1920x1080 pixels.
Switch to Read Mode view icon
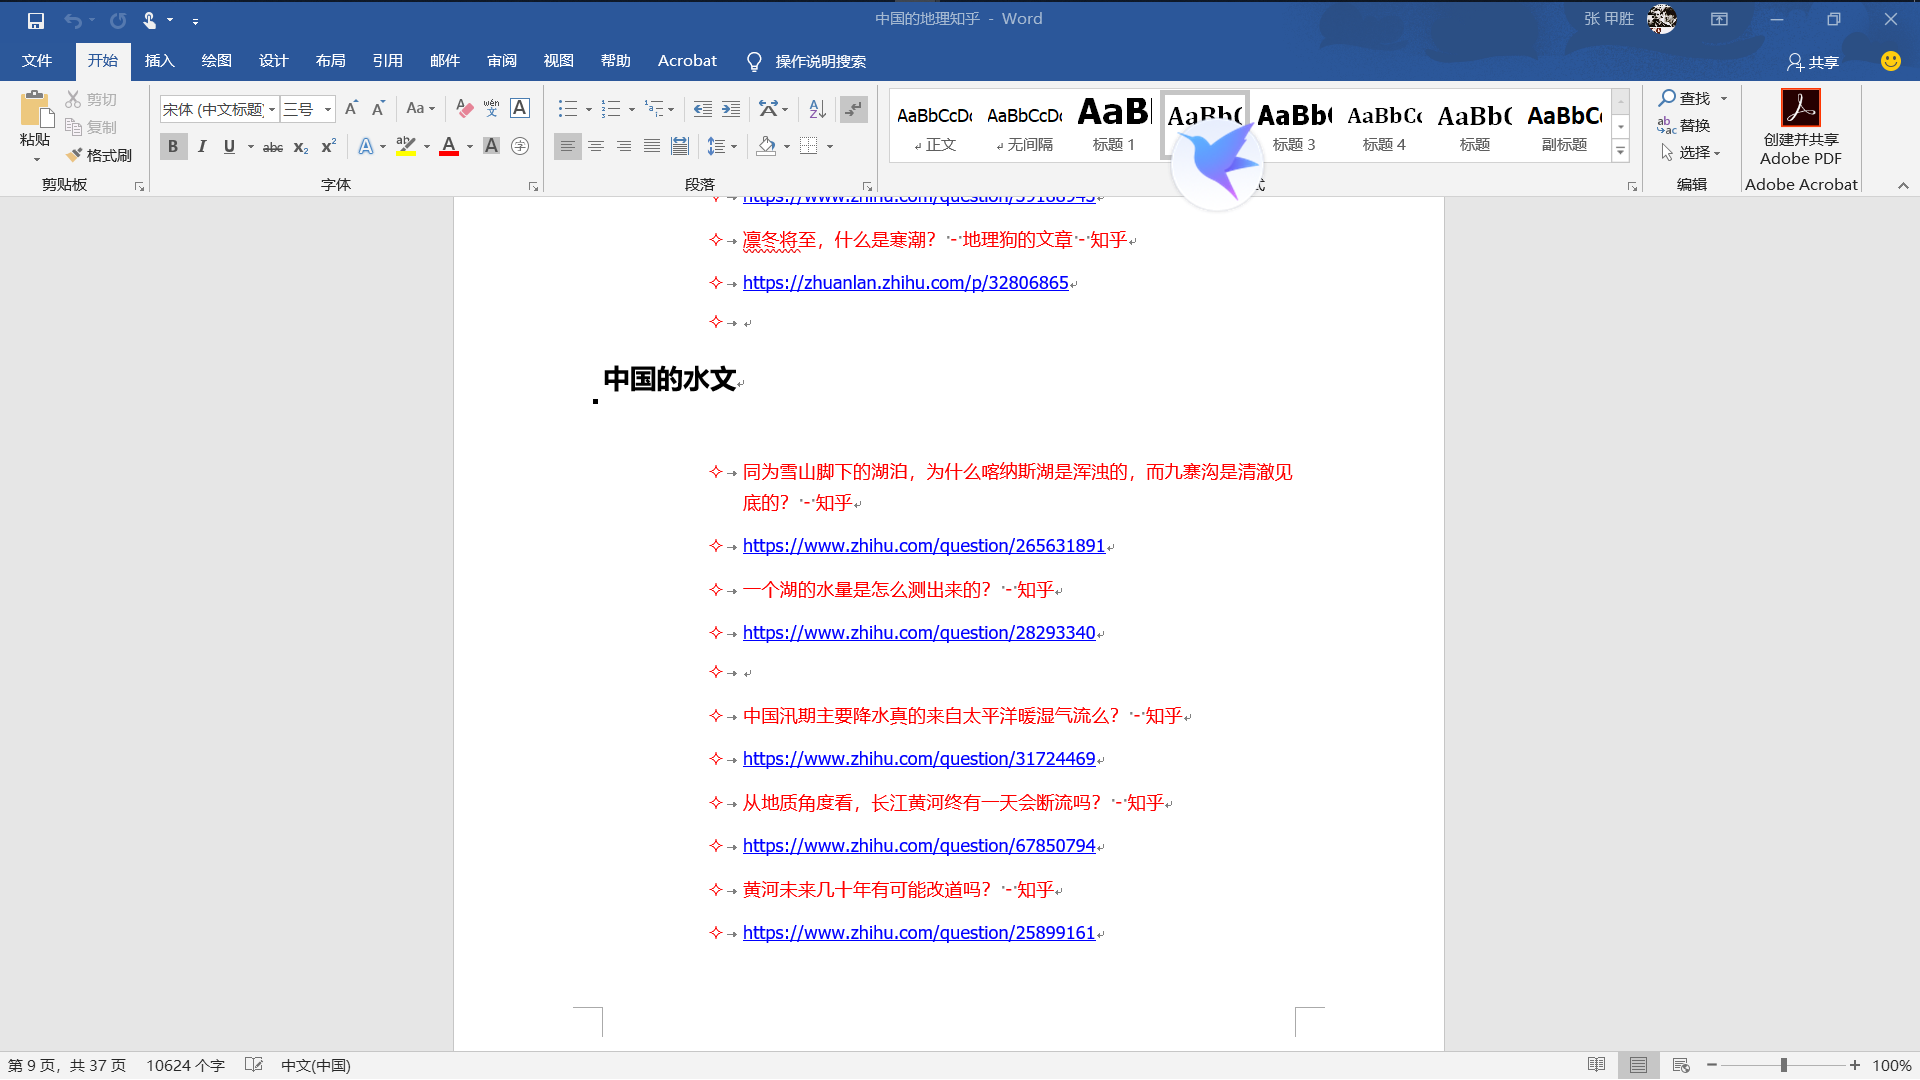(1596, 1065)
